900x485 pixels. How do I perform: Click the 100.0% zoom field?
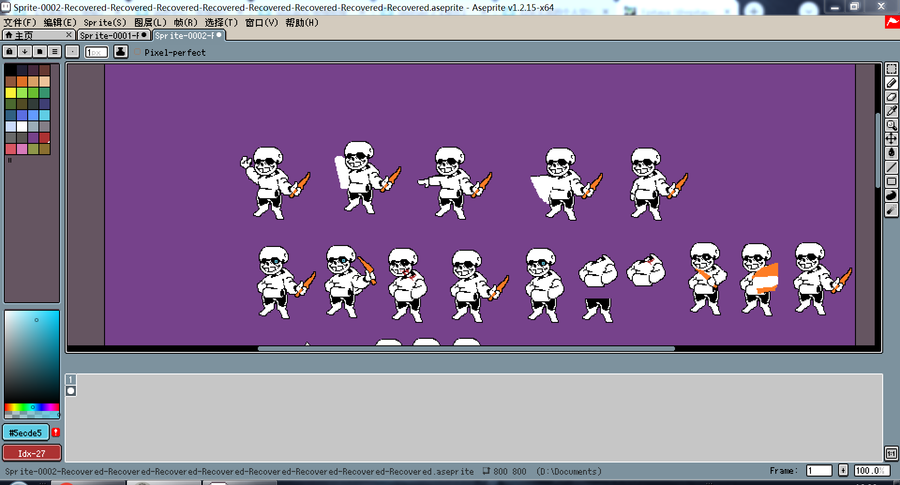point(870,471)
